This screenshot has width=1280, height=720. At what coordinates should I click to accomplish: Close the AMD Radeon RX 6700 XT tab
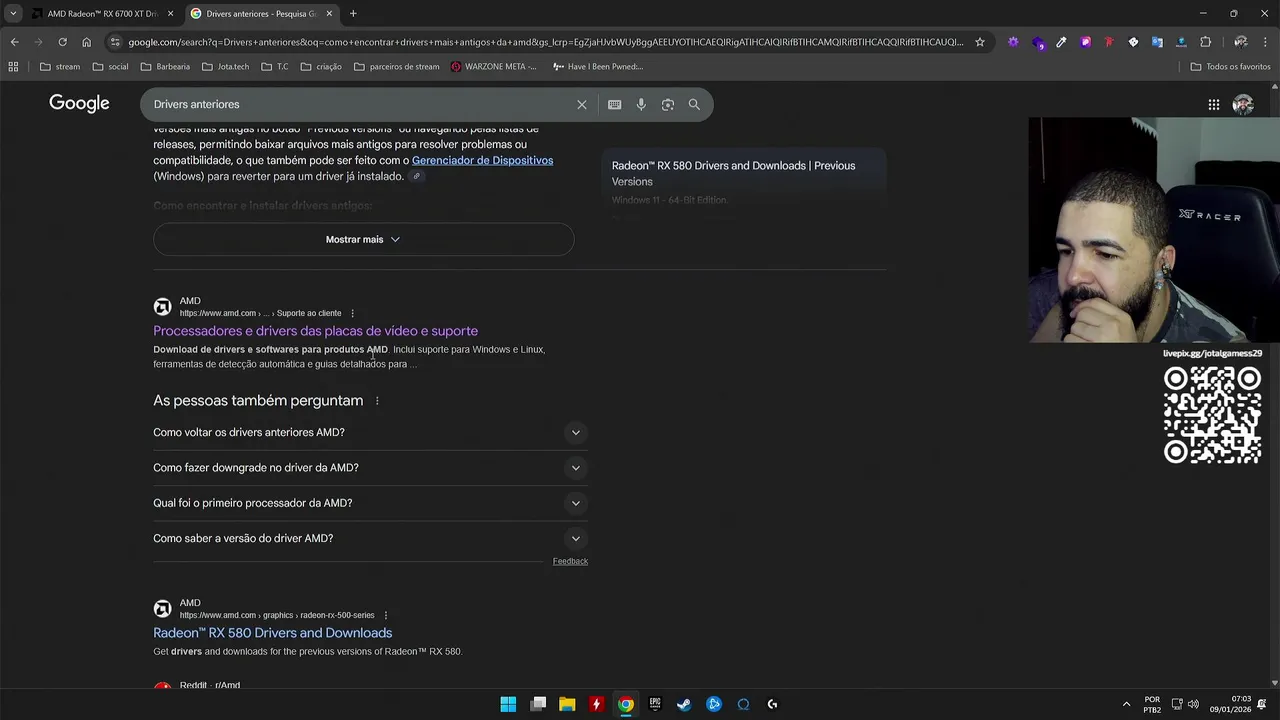tap(170, 14)
